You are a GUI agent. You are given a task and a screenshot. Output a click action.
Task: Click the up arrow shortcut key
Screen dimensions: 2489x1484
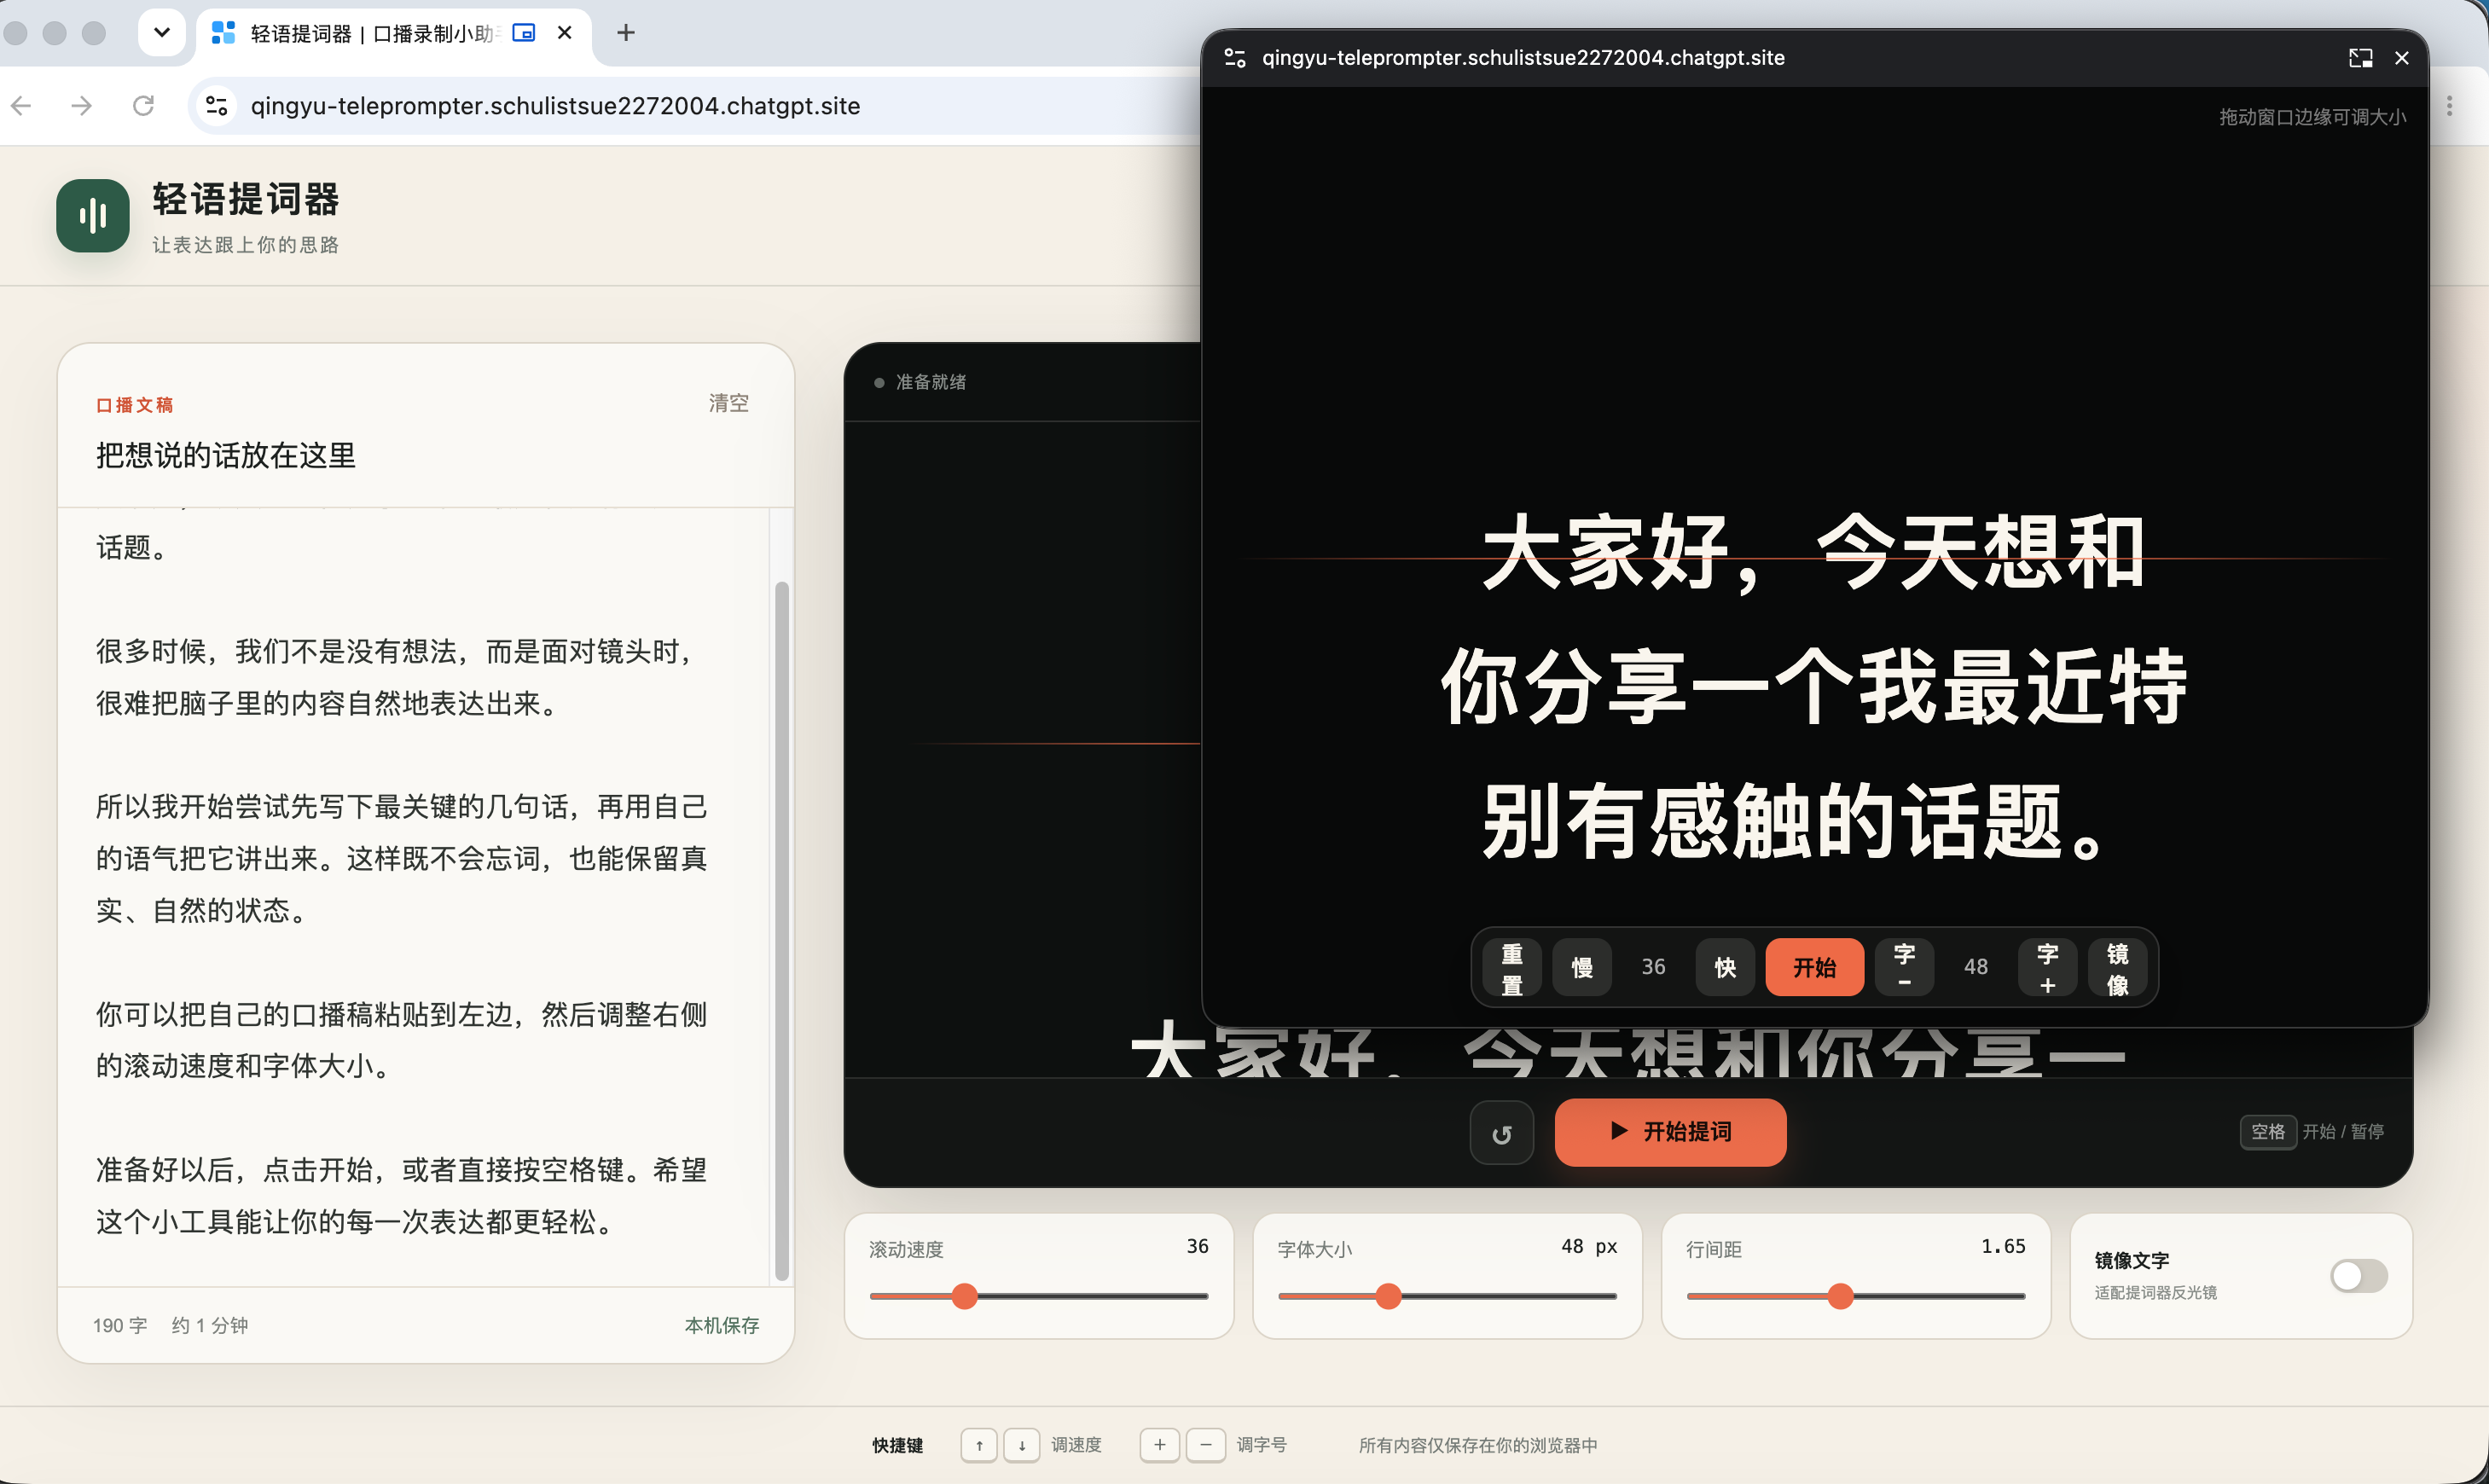[x=979, y=1445]
